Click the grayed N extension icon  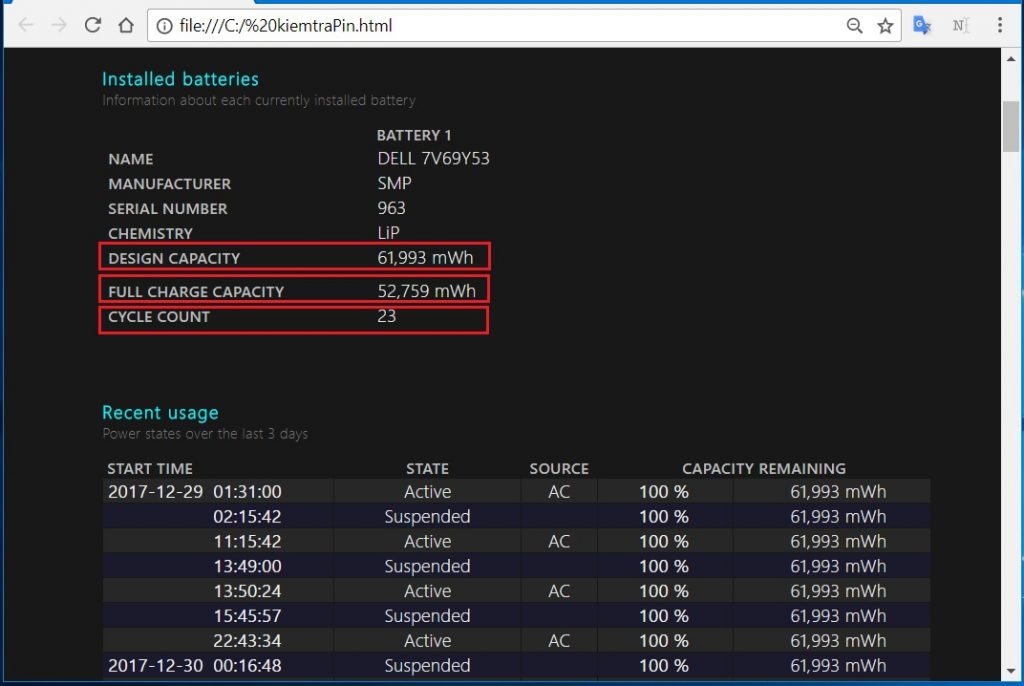[960, 26]
